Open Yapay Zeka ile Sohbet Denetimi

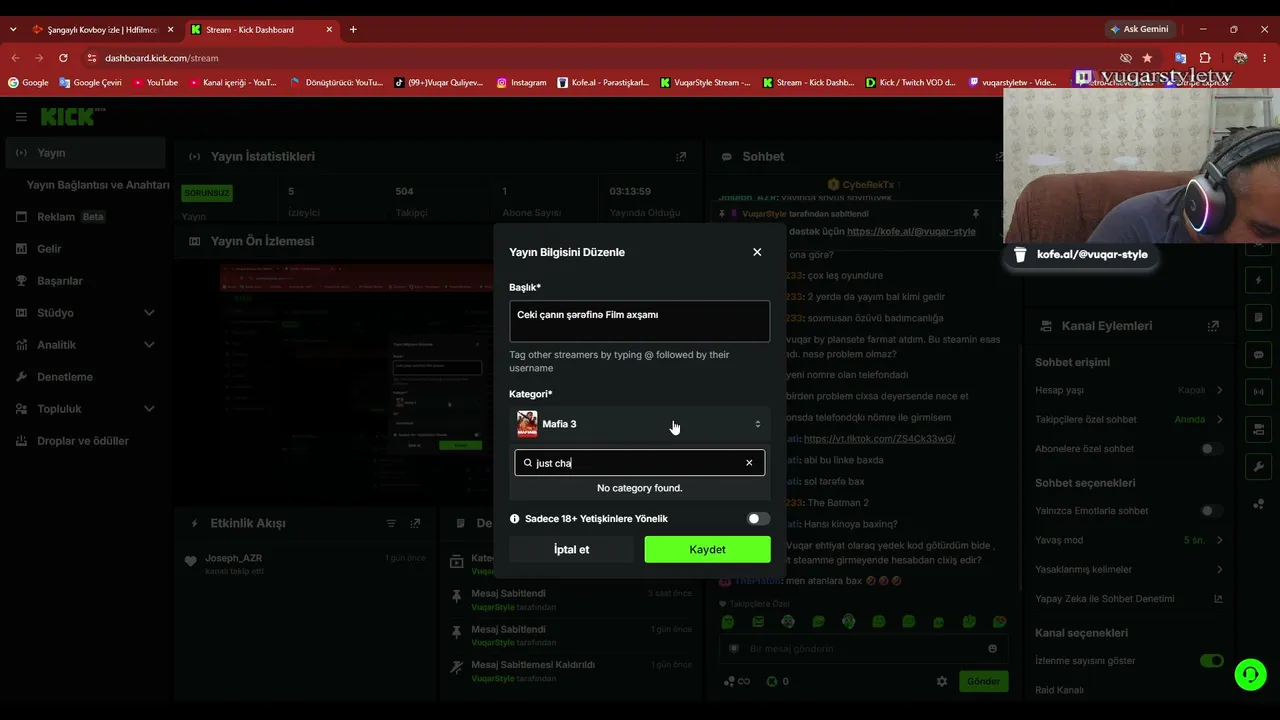pos(1129,599)
